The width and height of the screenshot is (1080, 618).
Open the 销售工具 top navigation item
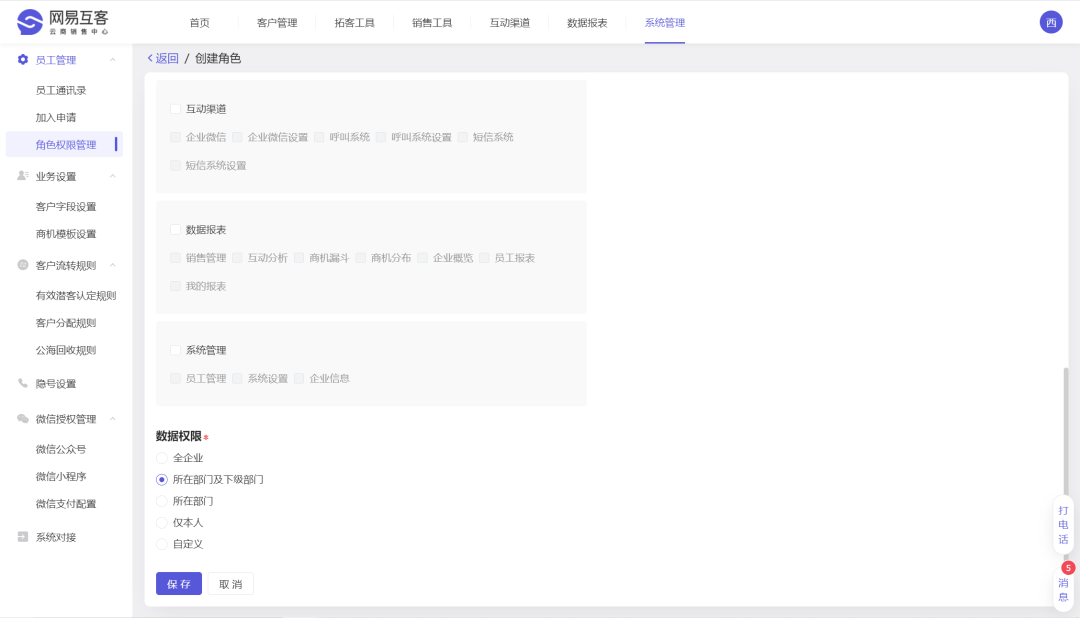pos(431,22)
